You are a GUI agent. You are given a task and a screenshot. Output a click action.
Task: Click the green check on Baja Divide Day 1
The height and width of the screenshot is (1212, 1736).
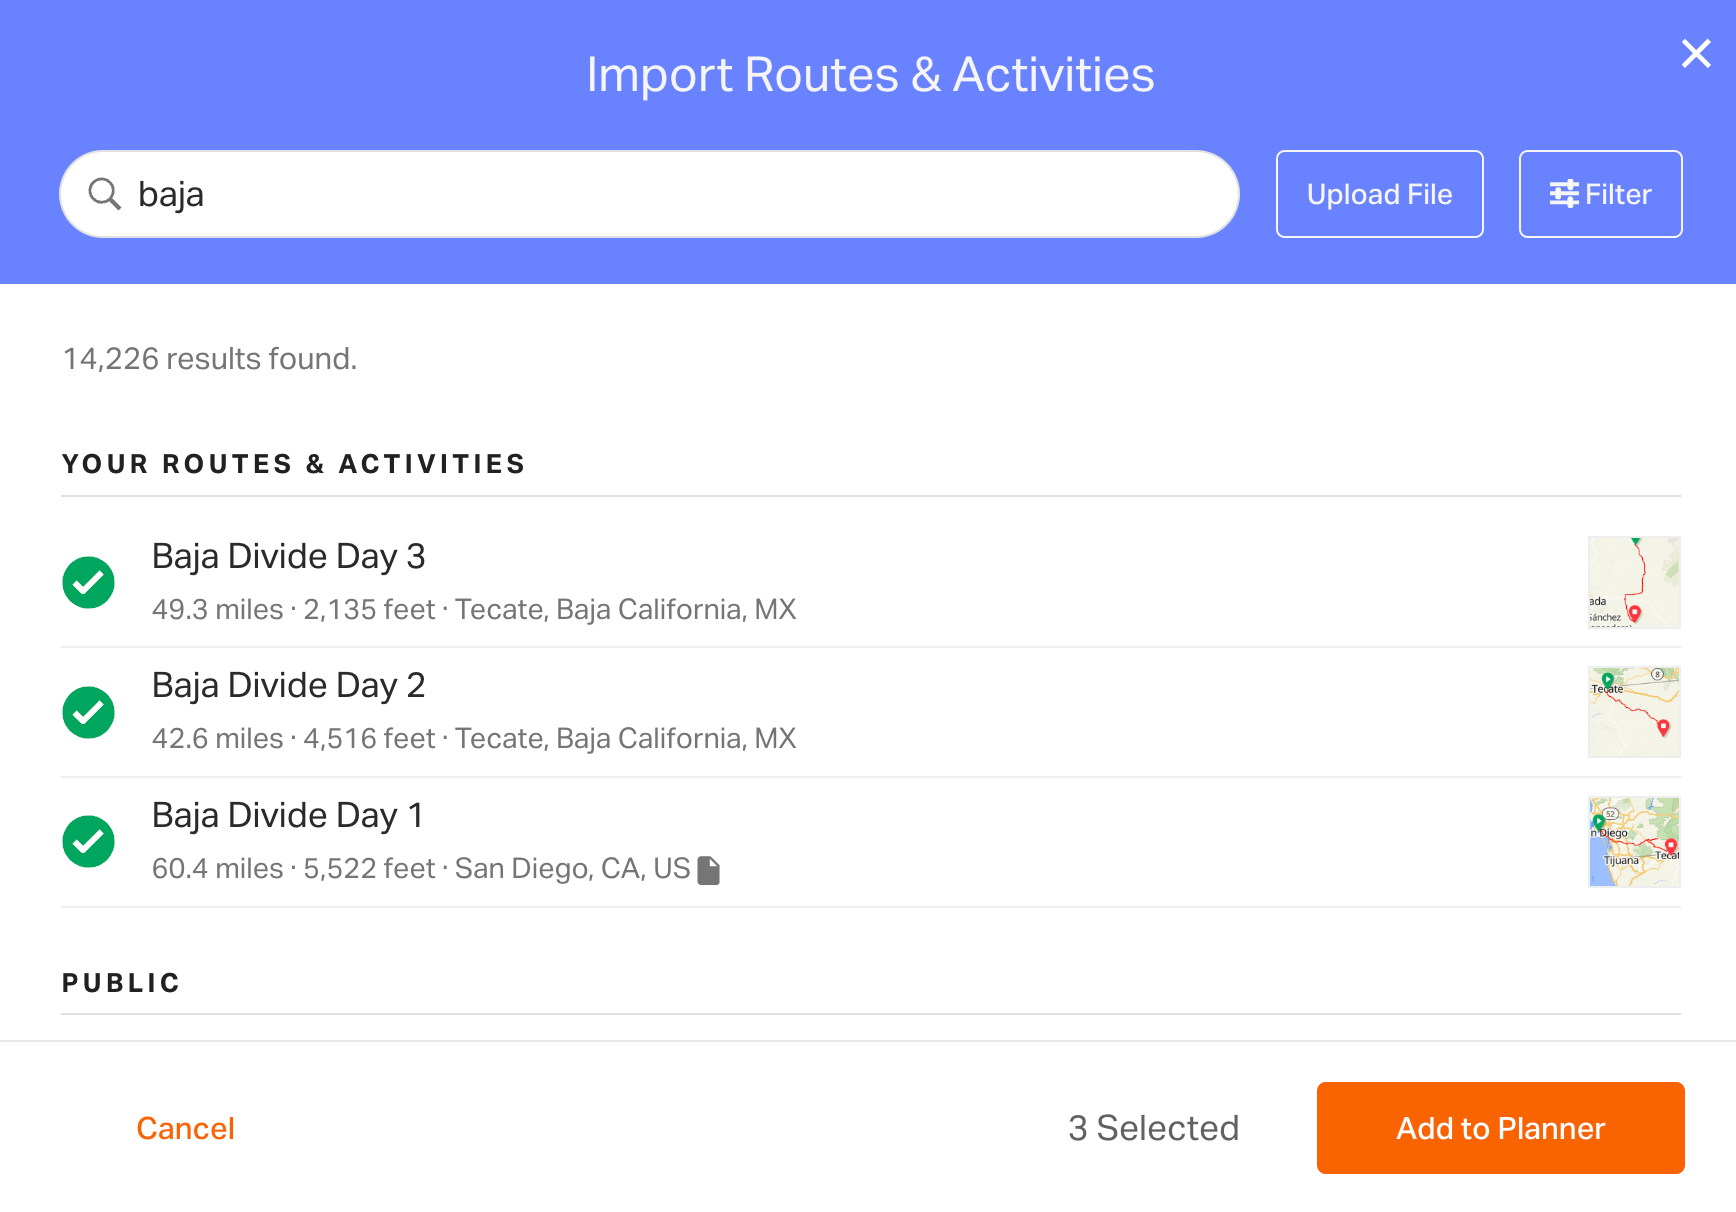tap(88, 841)
